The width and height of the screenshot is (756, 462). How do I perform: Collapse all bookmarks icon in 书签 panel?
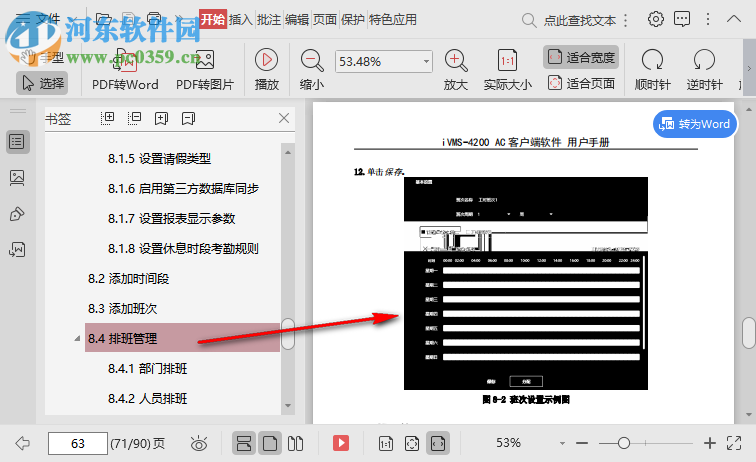point(135,118)
